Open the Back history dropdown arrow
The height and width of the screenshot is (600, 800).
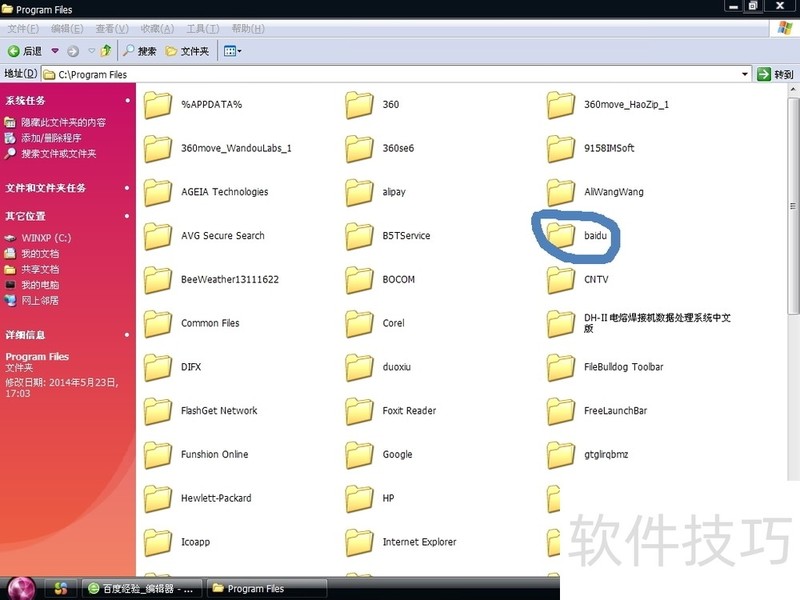pyautogui.click(x=55, y=51)
